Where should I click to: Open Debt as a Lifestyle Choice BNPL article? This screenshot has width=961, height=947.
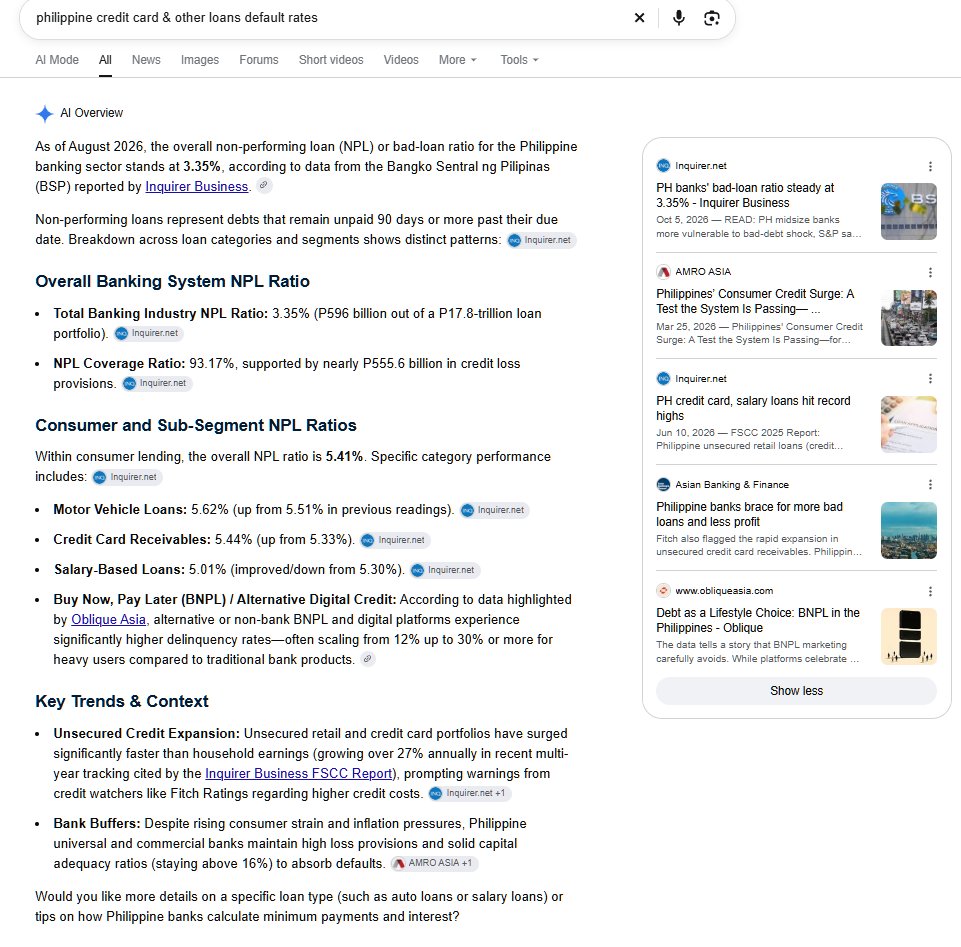point(758,620)
